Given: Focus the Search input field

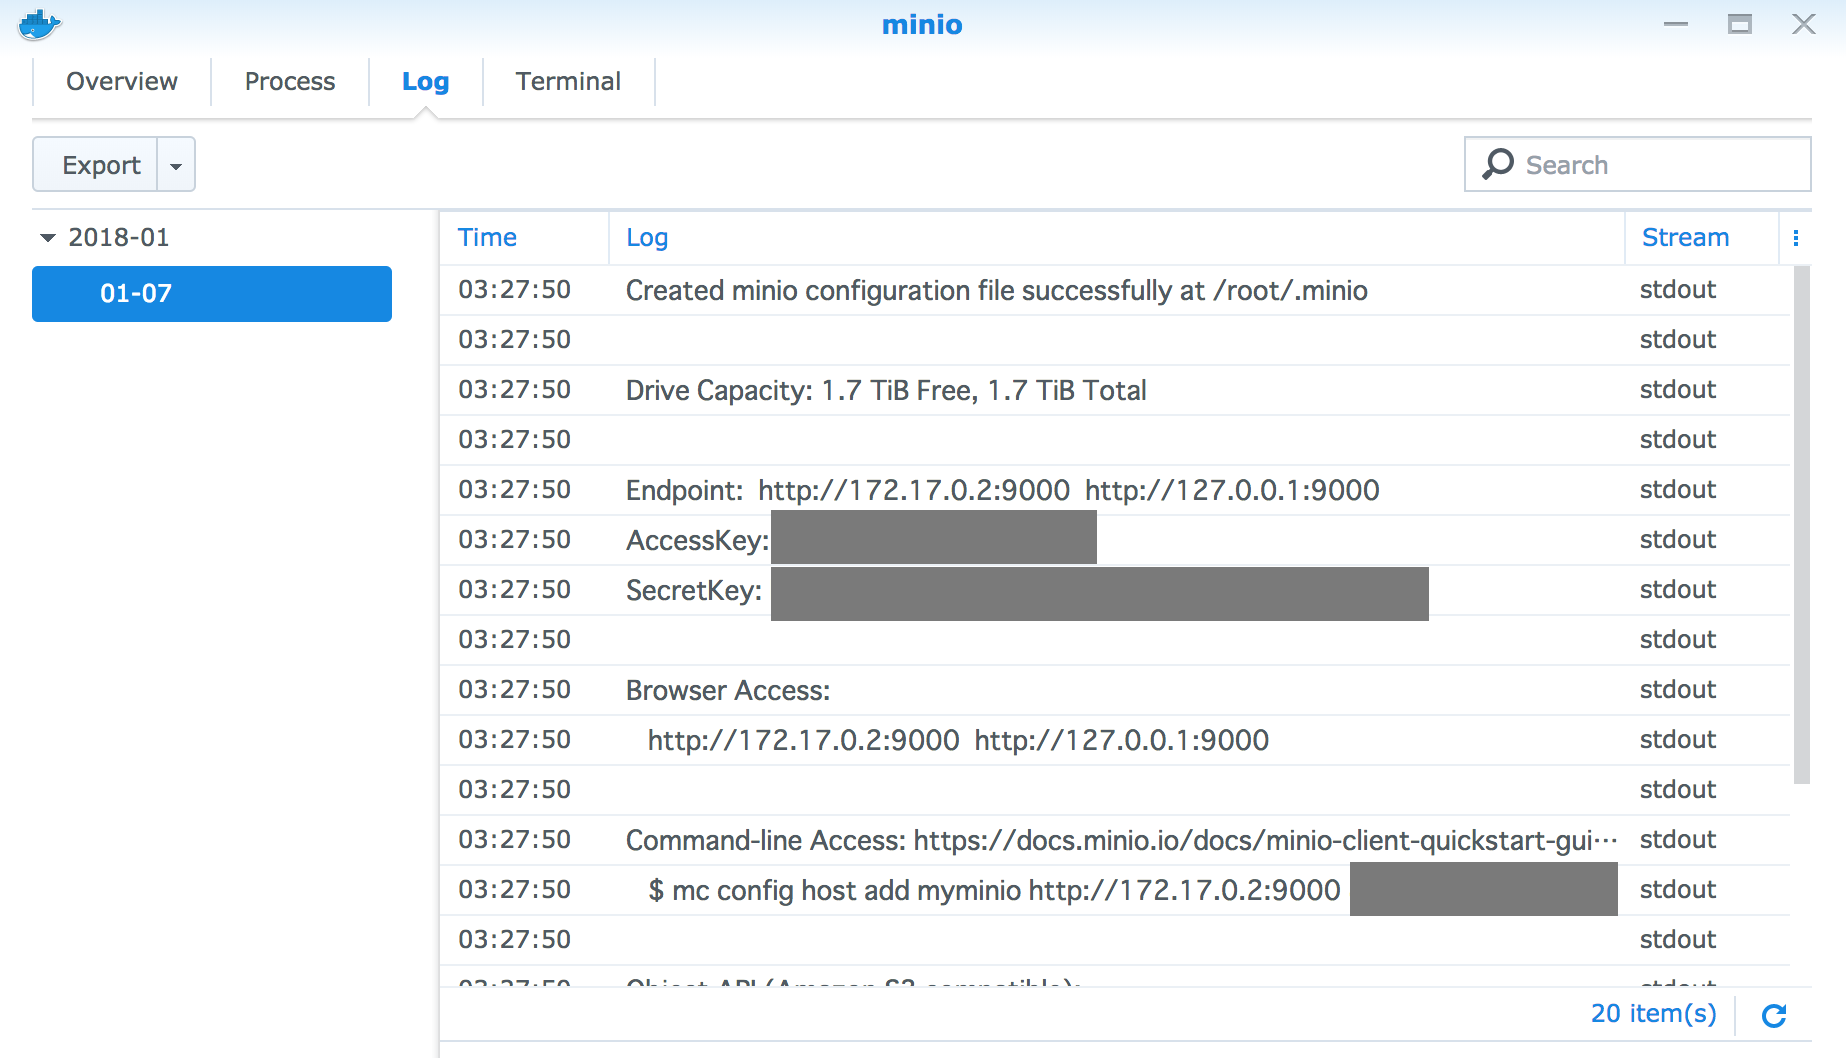Looking at the screenshot, I should [1638, 164].
